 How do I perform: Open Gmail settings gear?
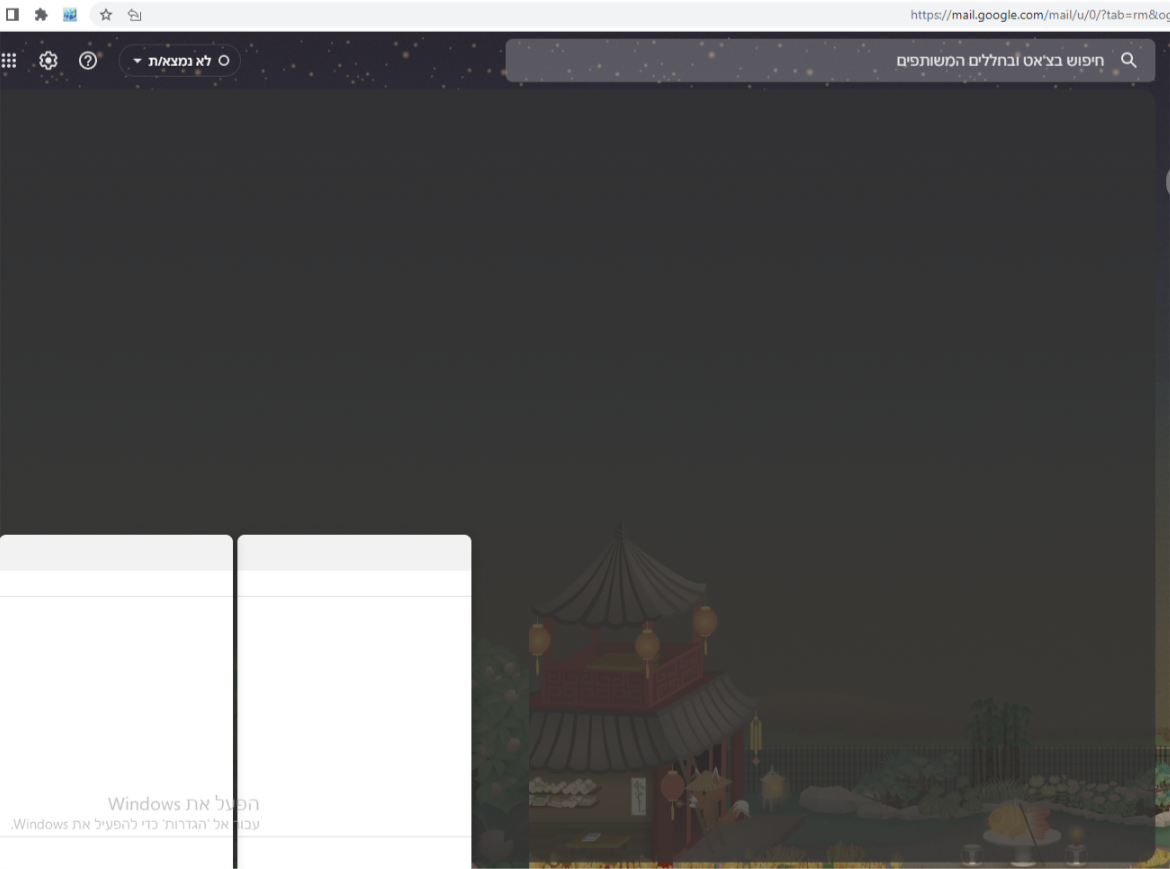[x=49, y=60]
